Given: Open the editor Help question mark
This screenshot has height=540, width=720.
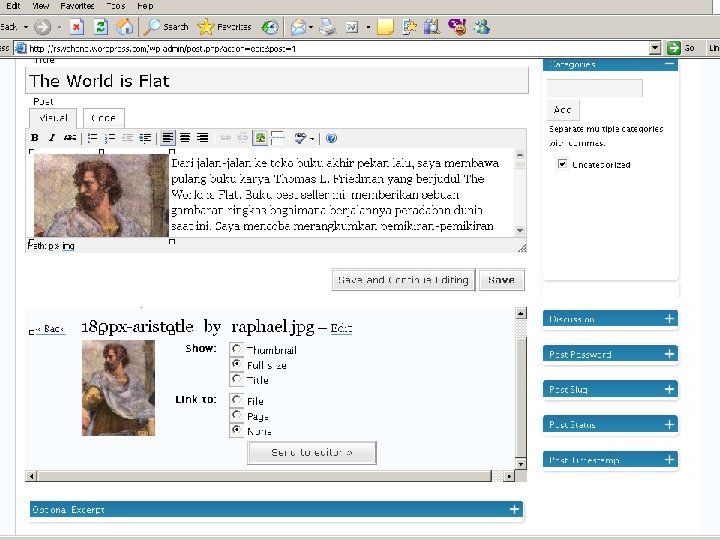Looking at the screenshot, I should (331, 138).
